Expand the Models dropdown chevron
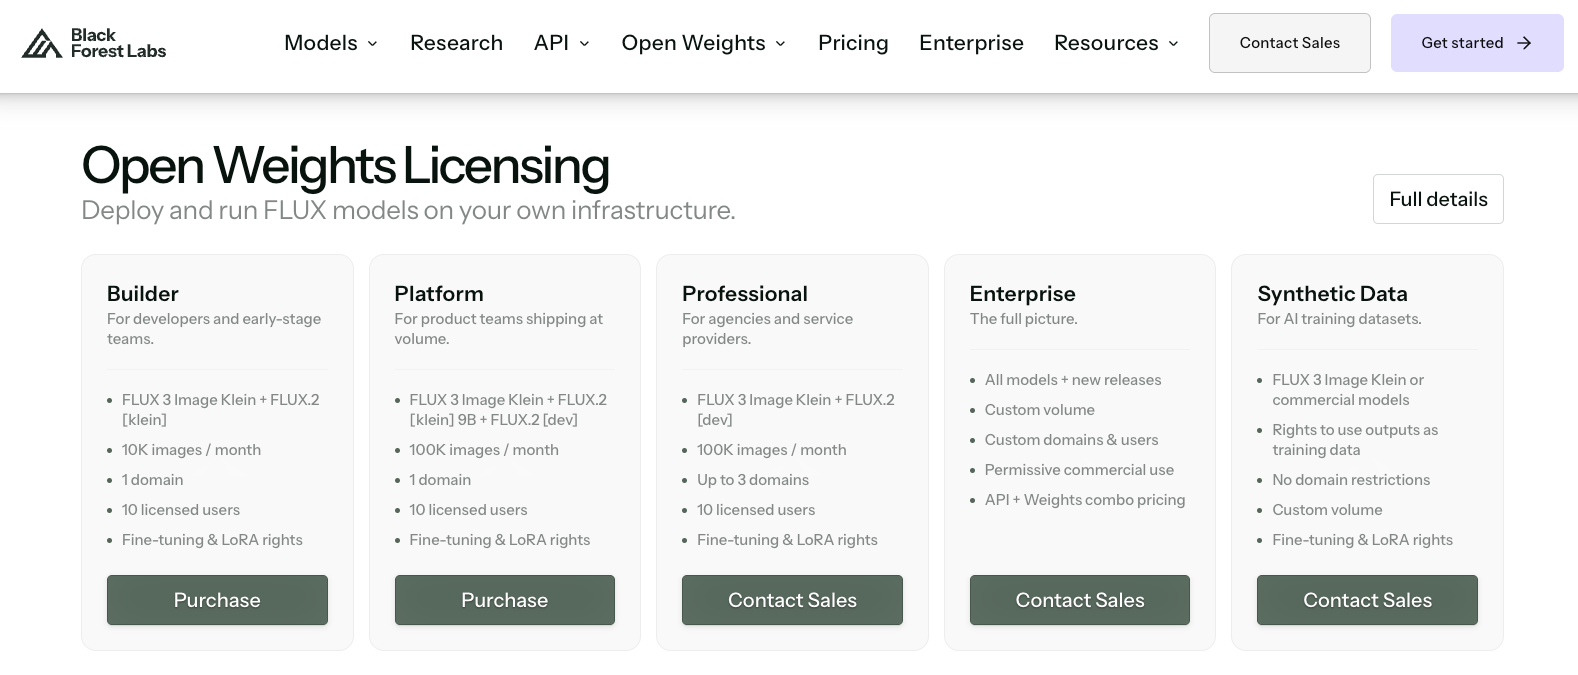The height and width of the screenshot is (675, 1578). pyautogui.click(x=373, y=44)
